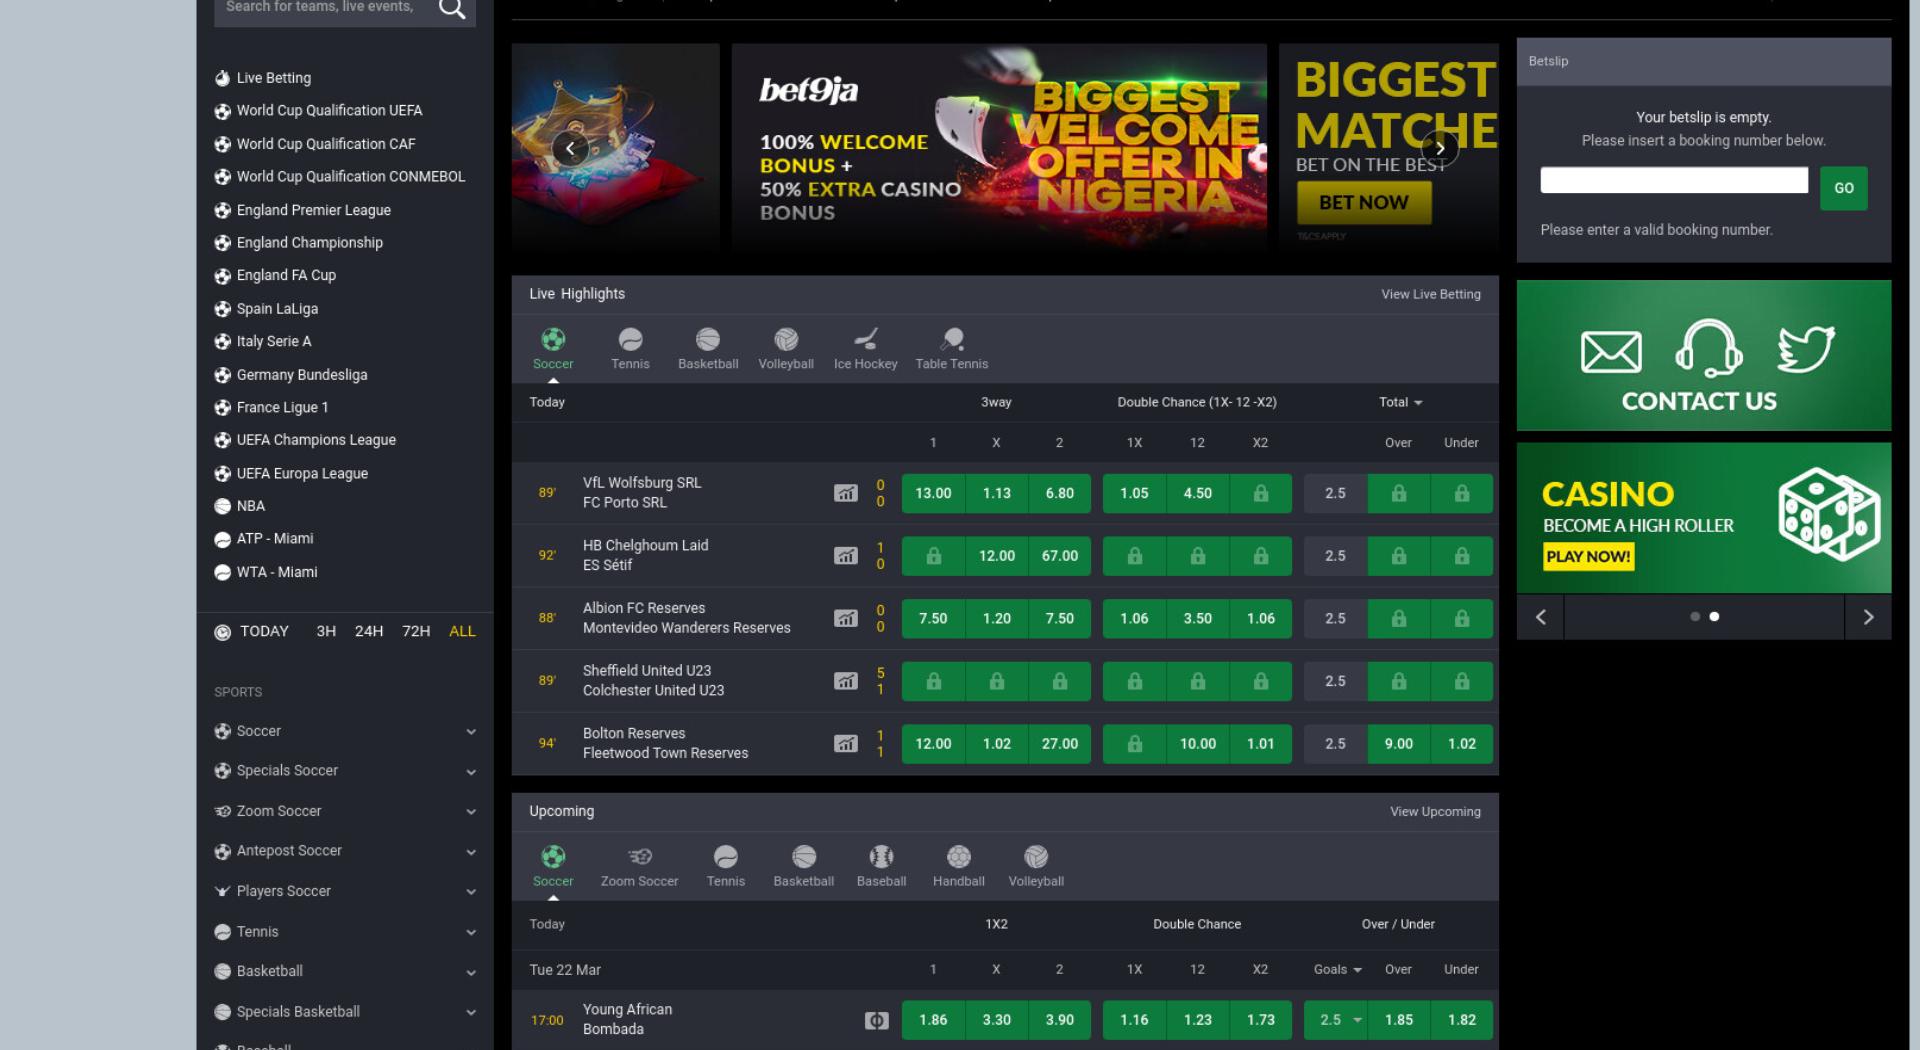Screen dimensions: 1920x1050
Task: Filter events by 72H time range
Action: click(x=416, y=631)
